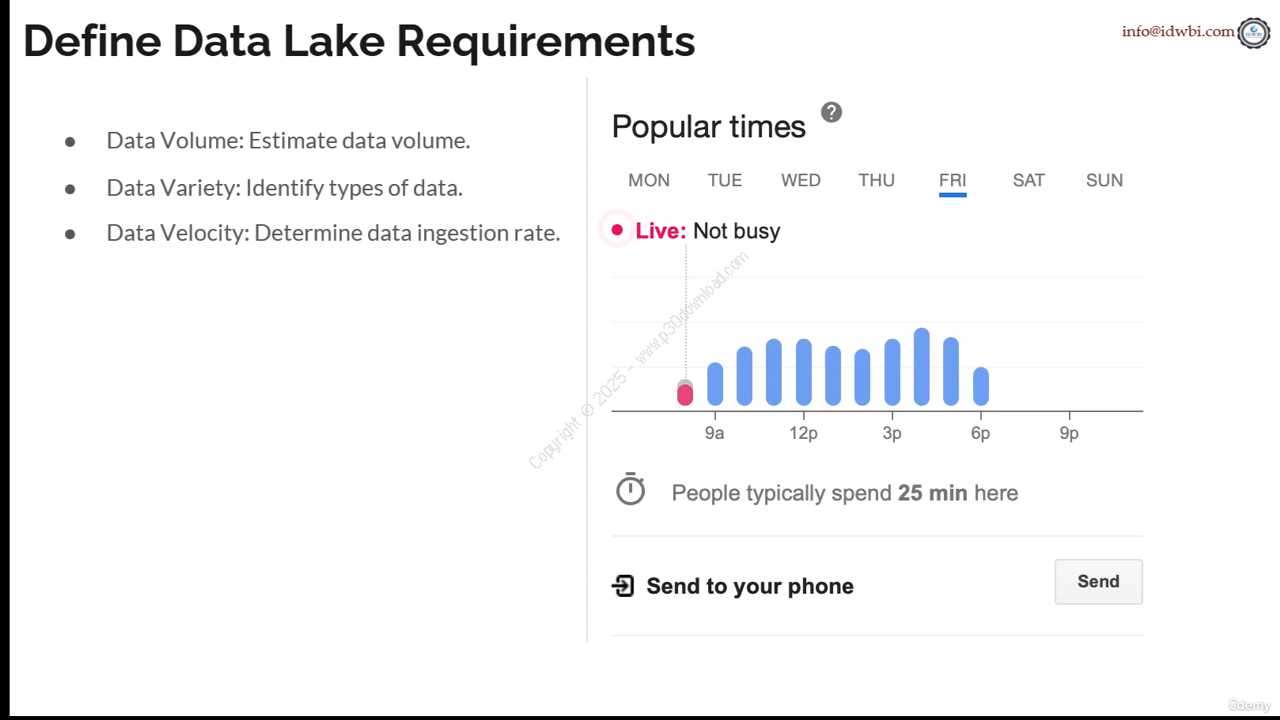Open the WED popular times tab
The height and width of the screenshot is (720, 1280).
click(800, 180)
